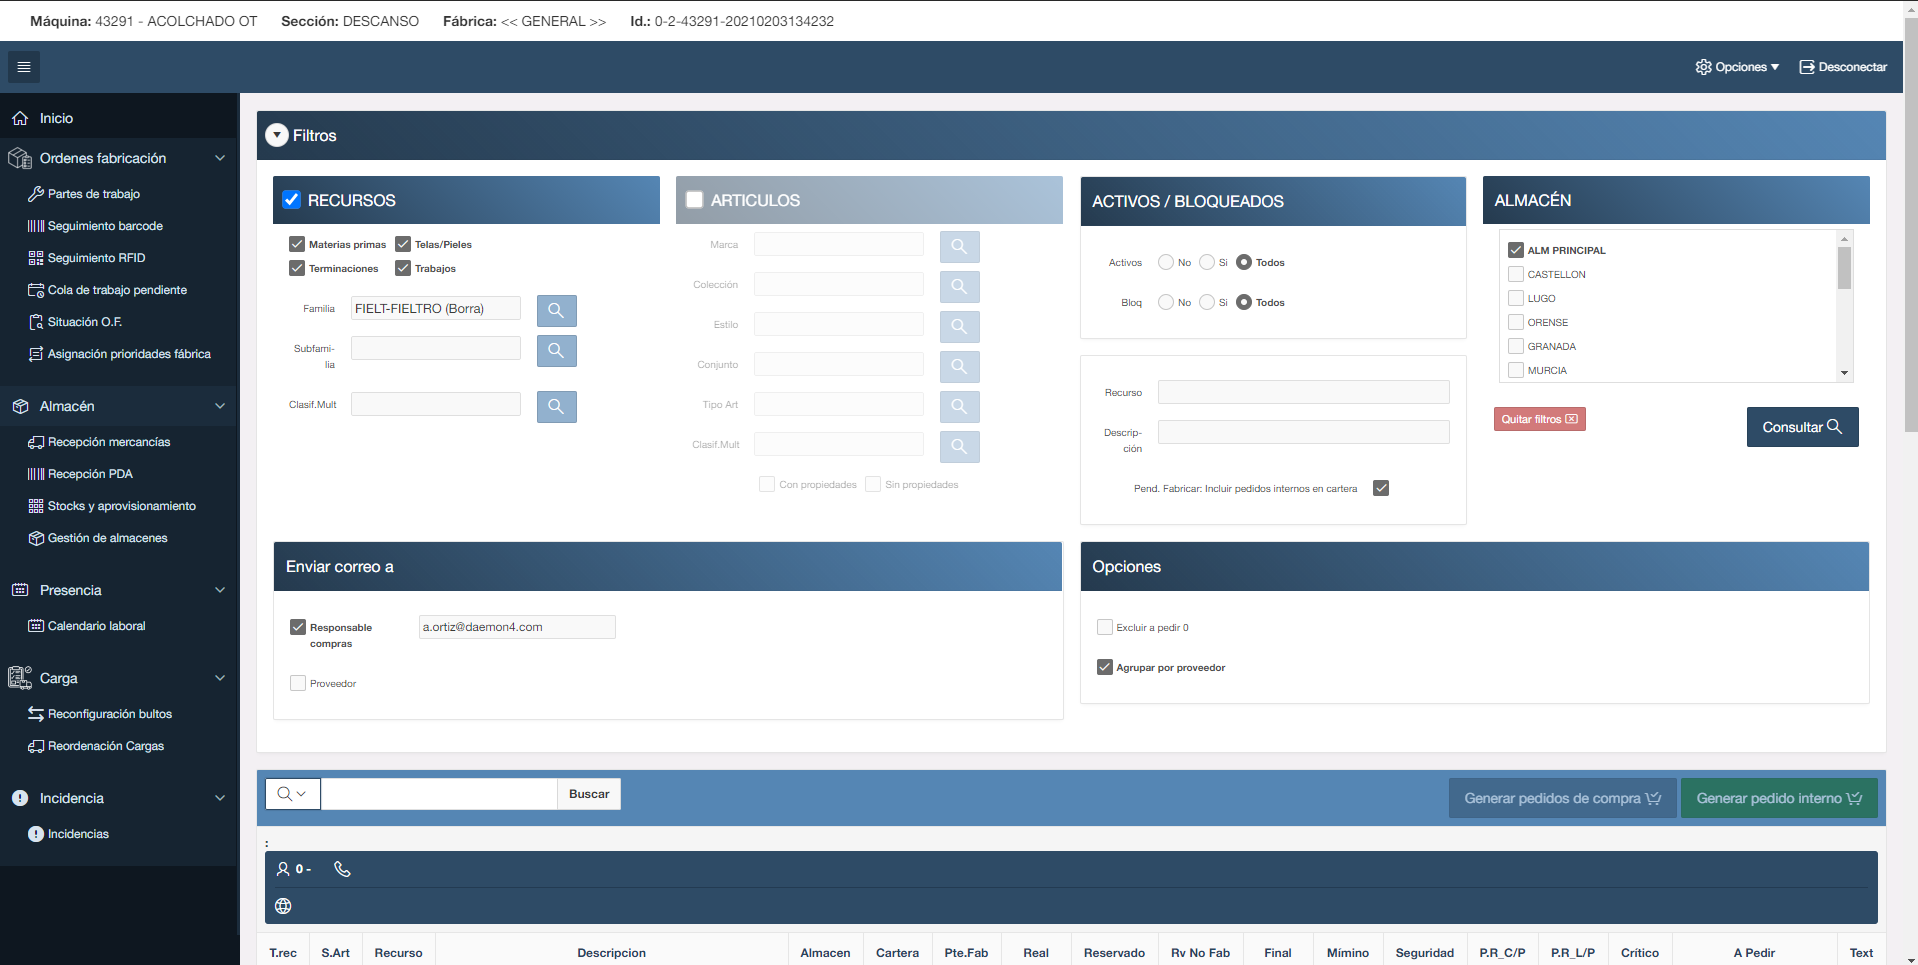Collapse the Almacén section in sidebar

[x=219, y=406]
